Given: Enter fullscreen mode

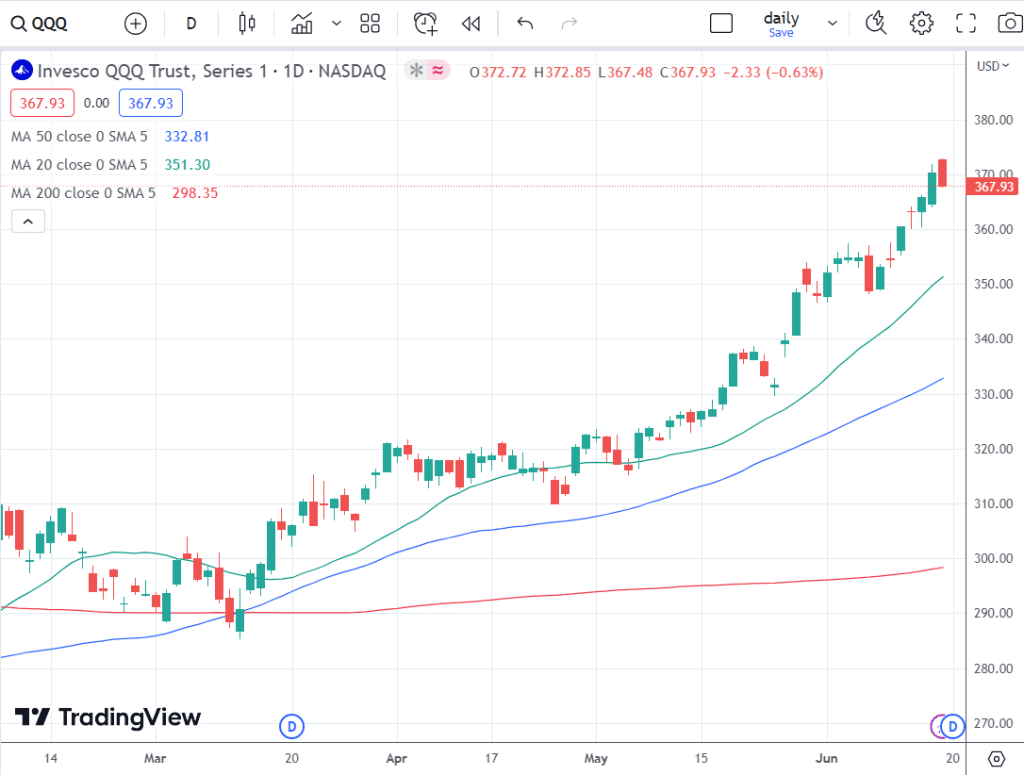Looking at the screenshot, I should 965,23.
